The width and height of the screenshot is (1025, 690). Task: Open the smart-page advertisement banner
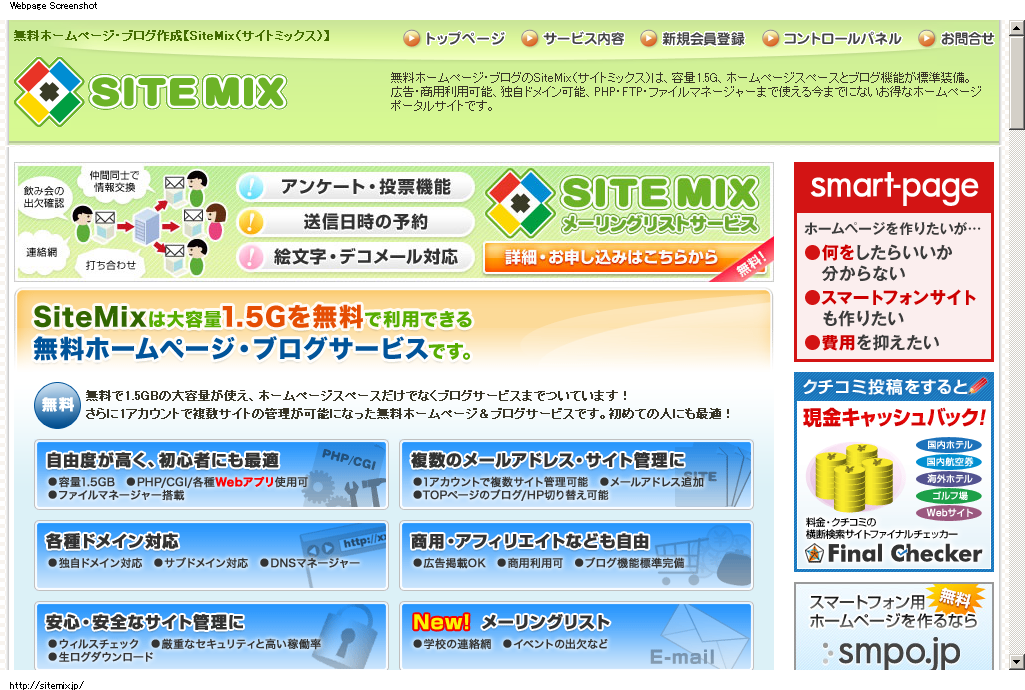click(x=894, y=262)
